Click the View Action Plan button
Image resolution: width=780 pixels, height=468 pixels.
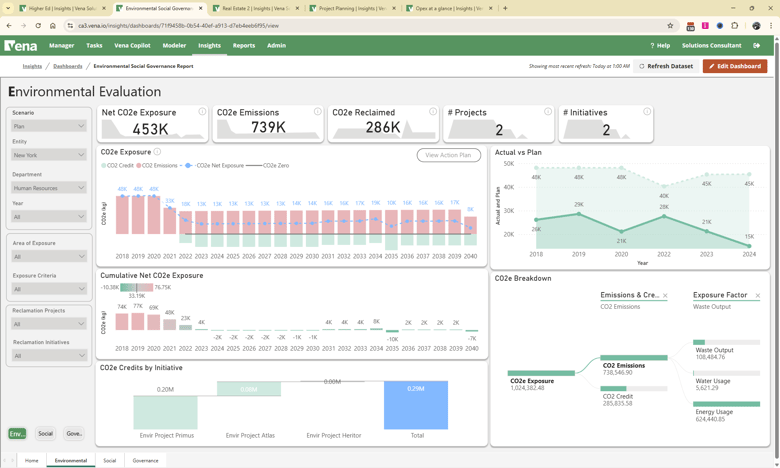448,155
